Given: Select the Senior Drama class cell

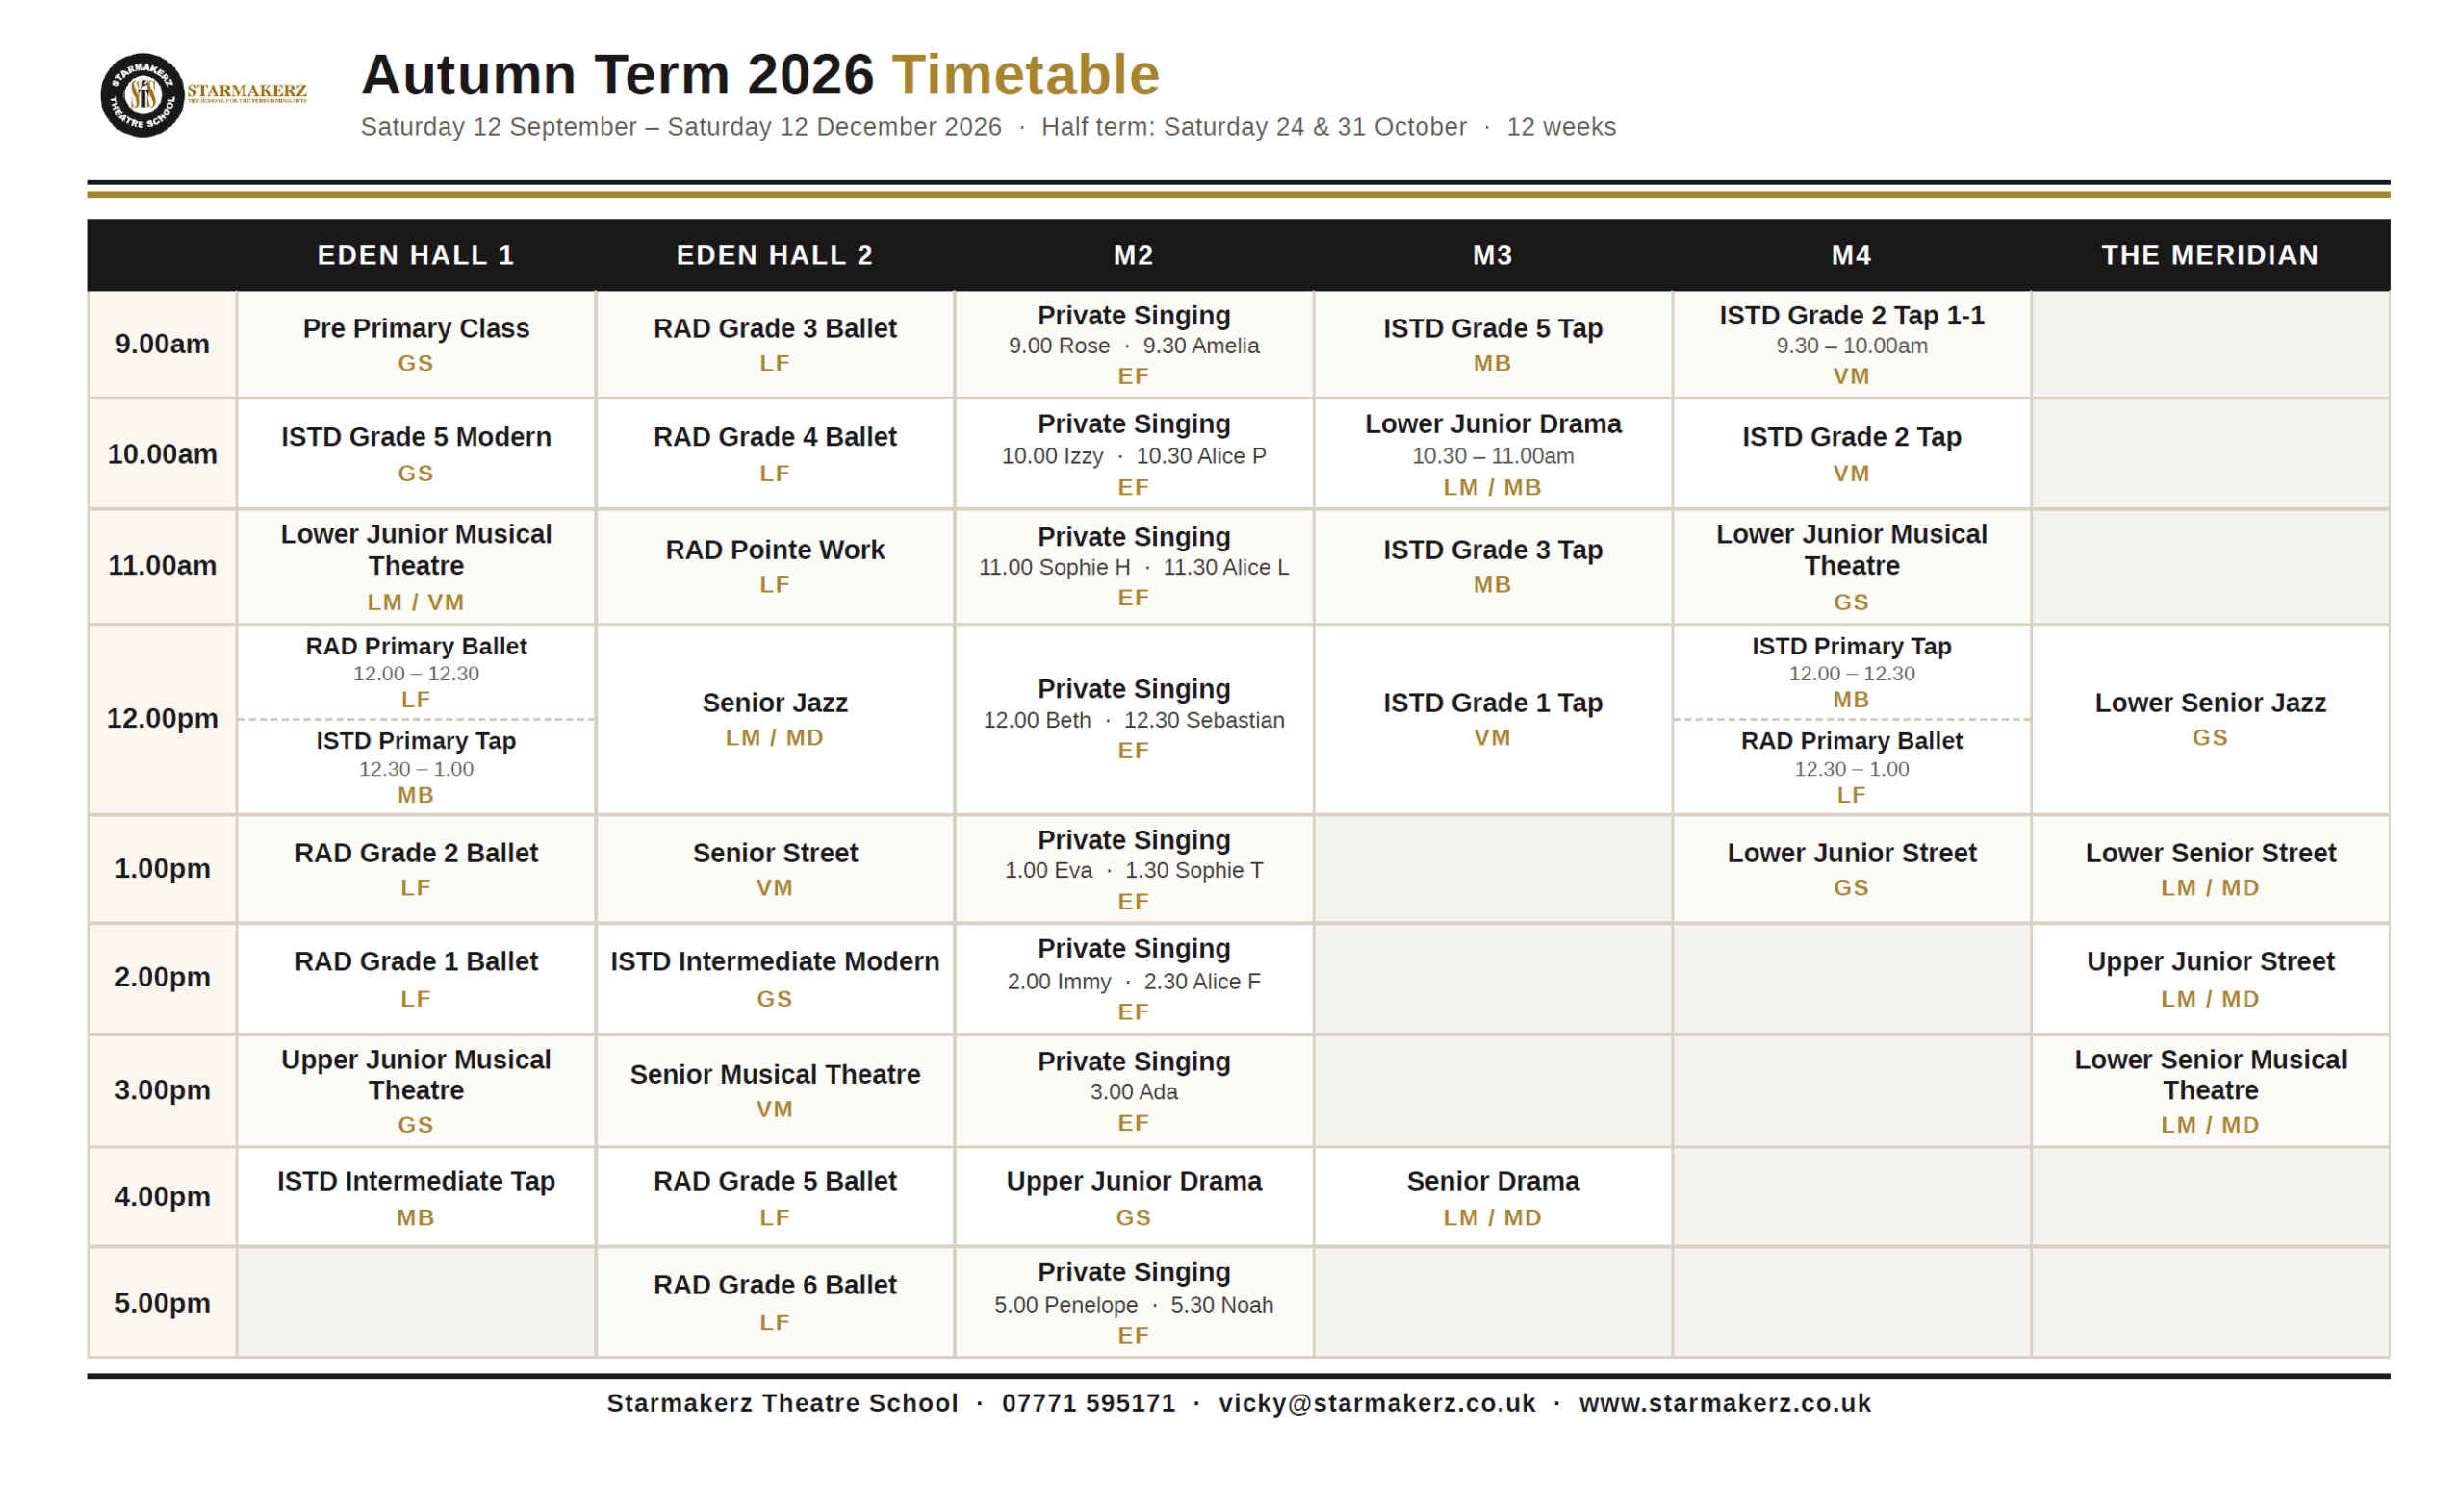Looking at the screenshot, I should pyautogui.click(x=1492, y=1197).
